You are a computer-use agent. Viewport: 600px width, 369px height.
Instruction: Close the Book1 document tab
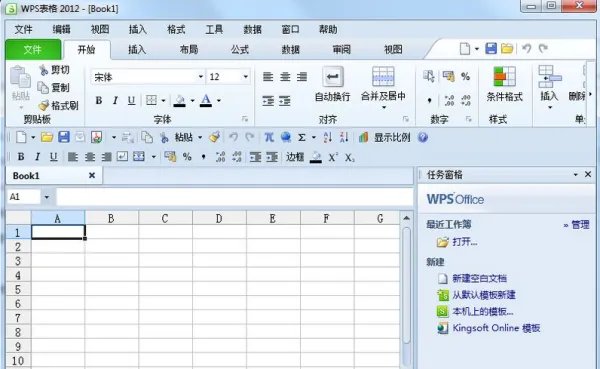click(92, 175)
